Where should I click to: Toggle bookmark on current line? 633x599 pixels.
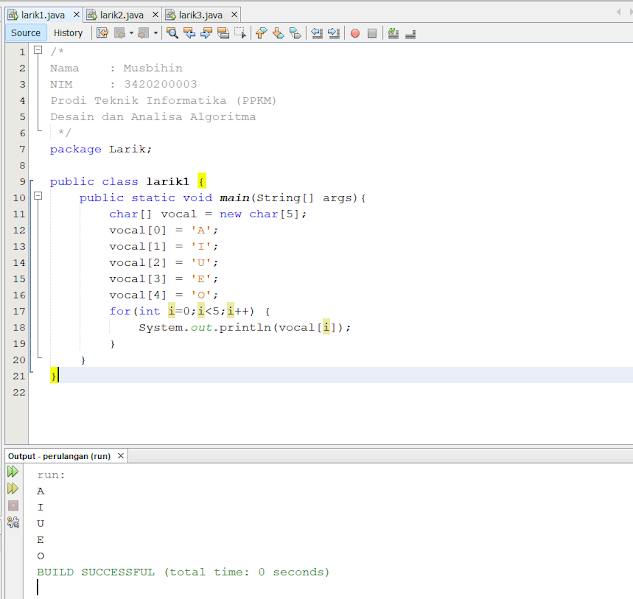[295, 33]
